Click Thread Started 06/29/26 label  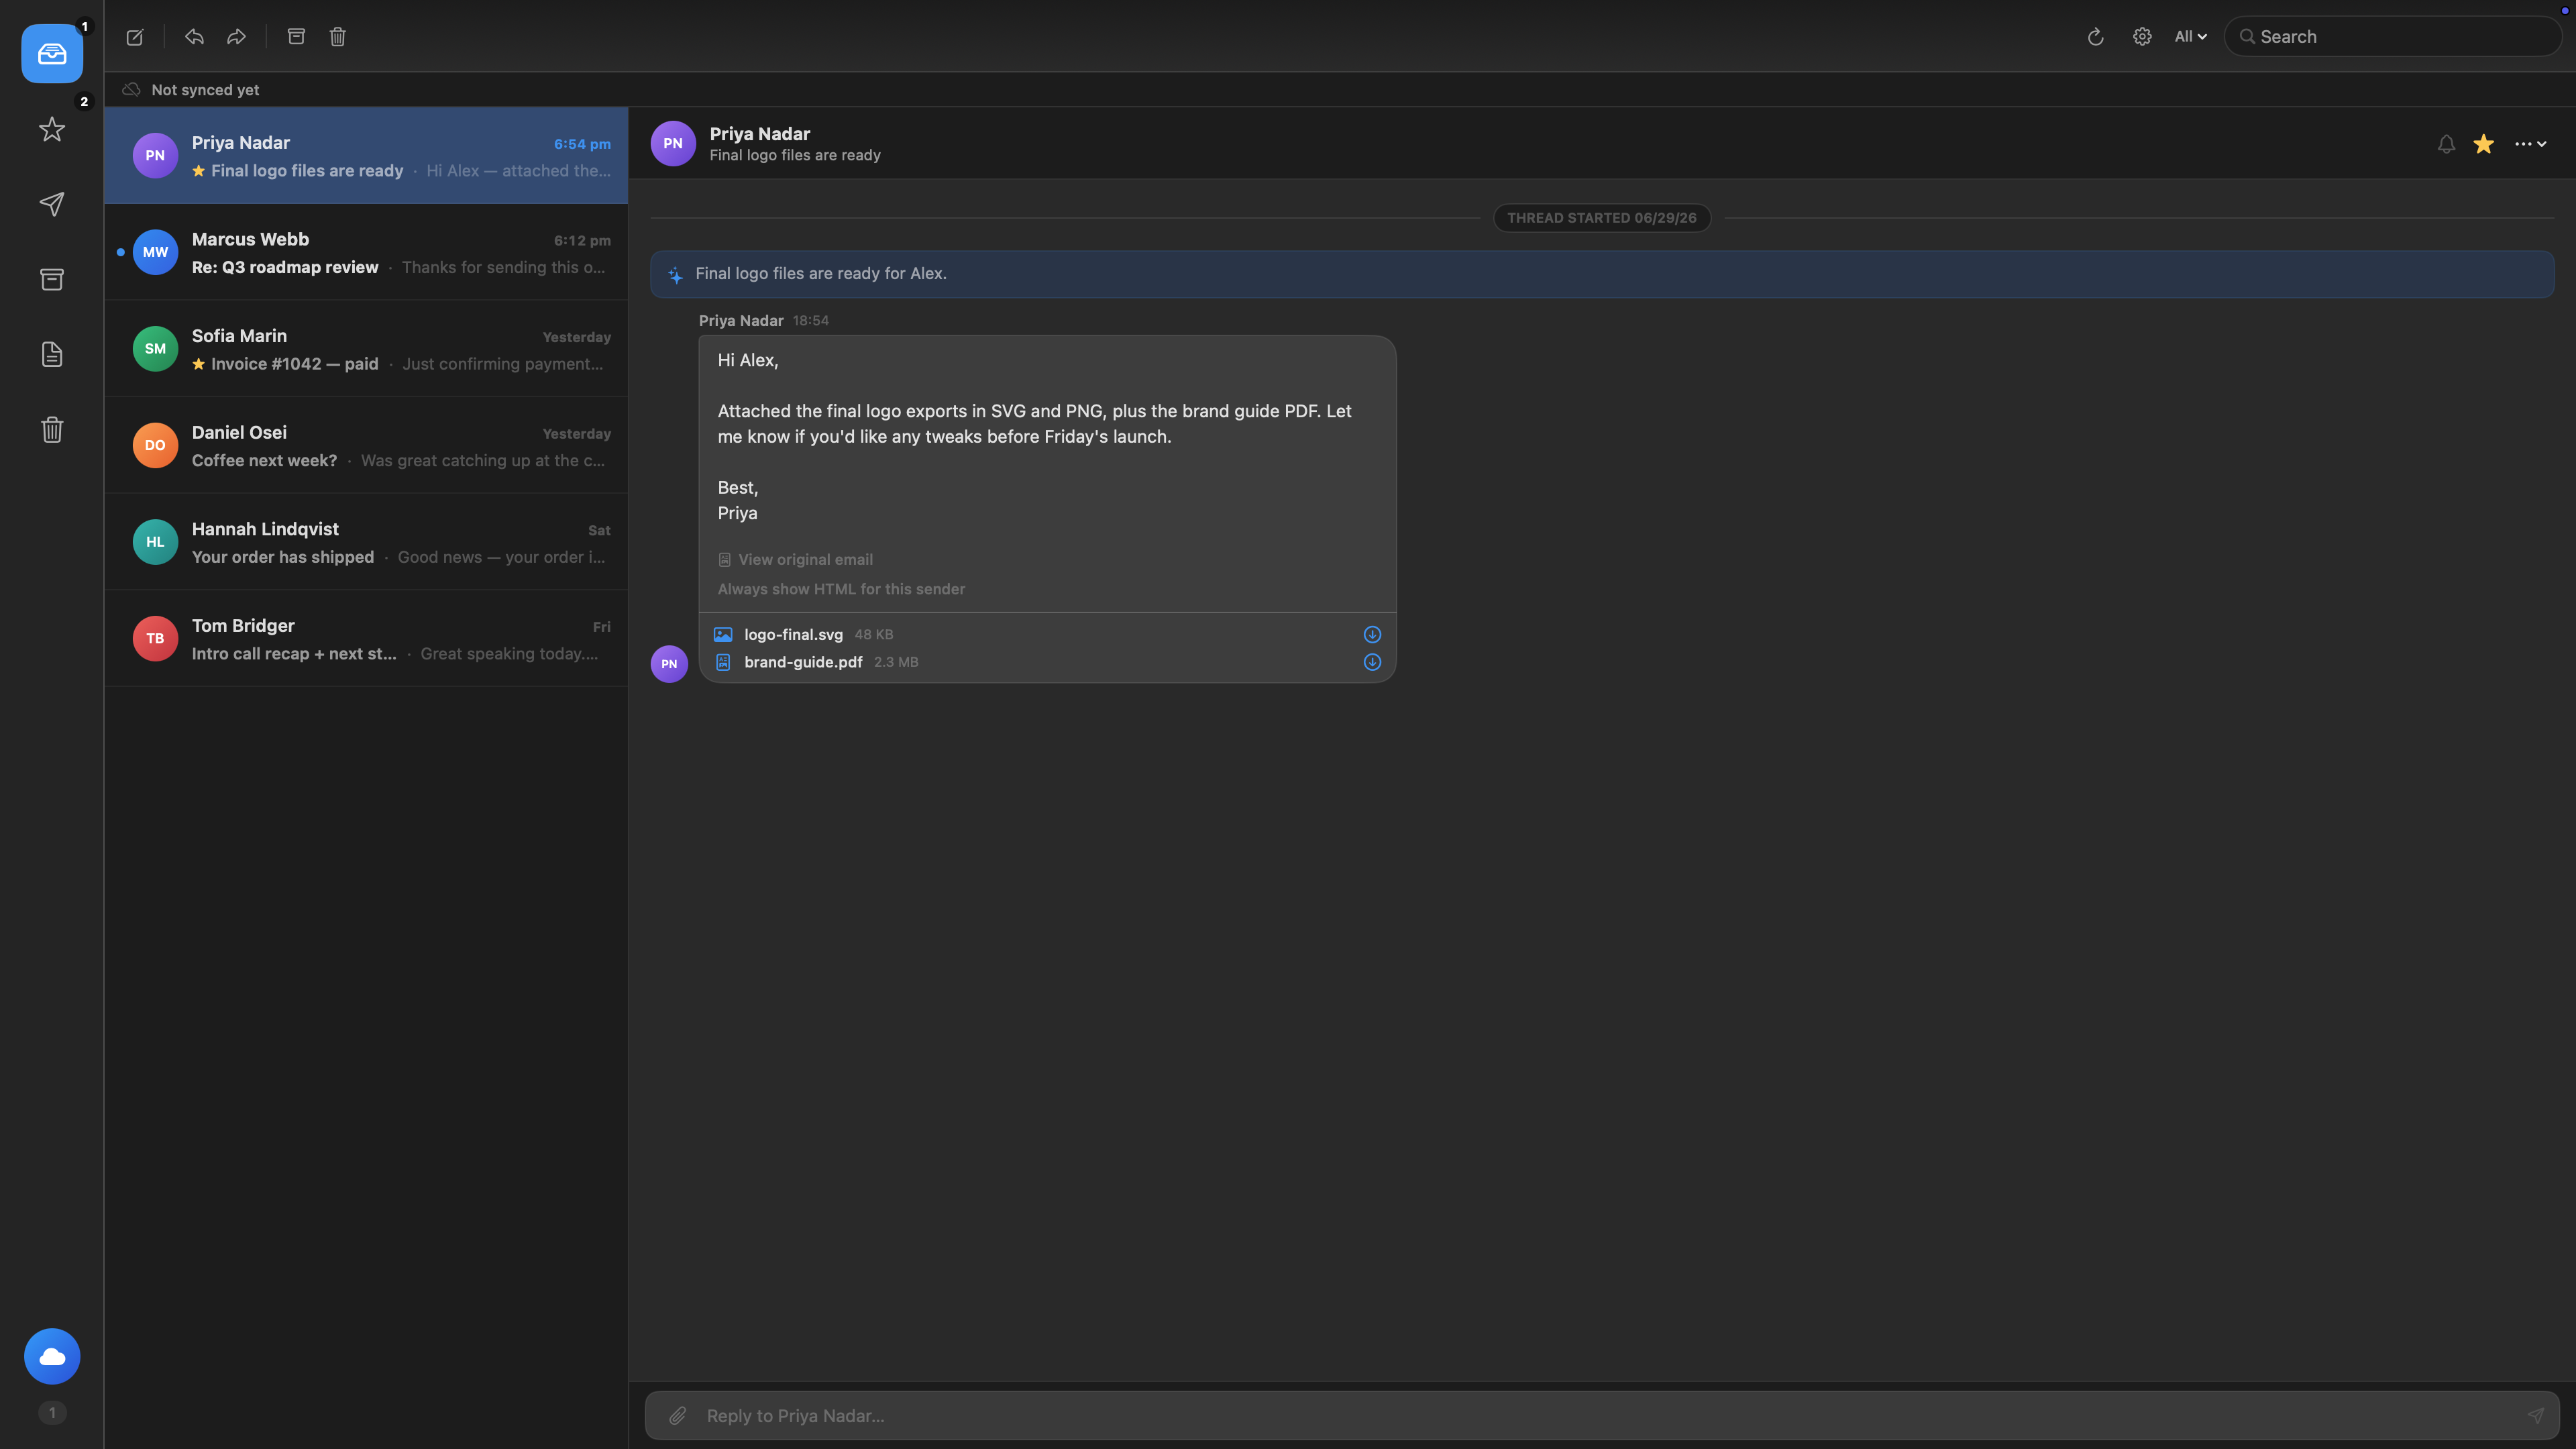pyautogui.click(x=1601, y=218)
